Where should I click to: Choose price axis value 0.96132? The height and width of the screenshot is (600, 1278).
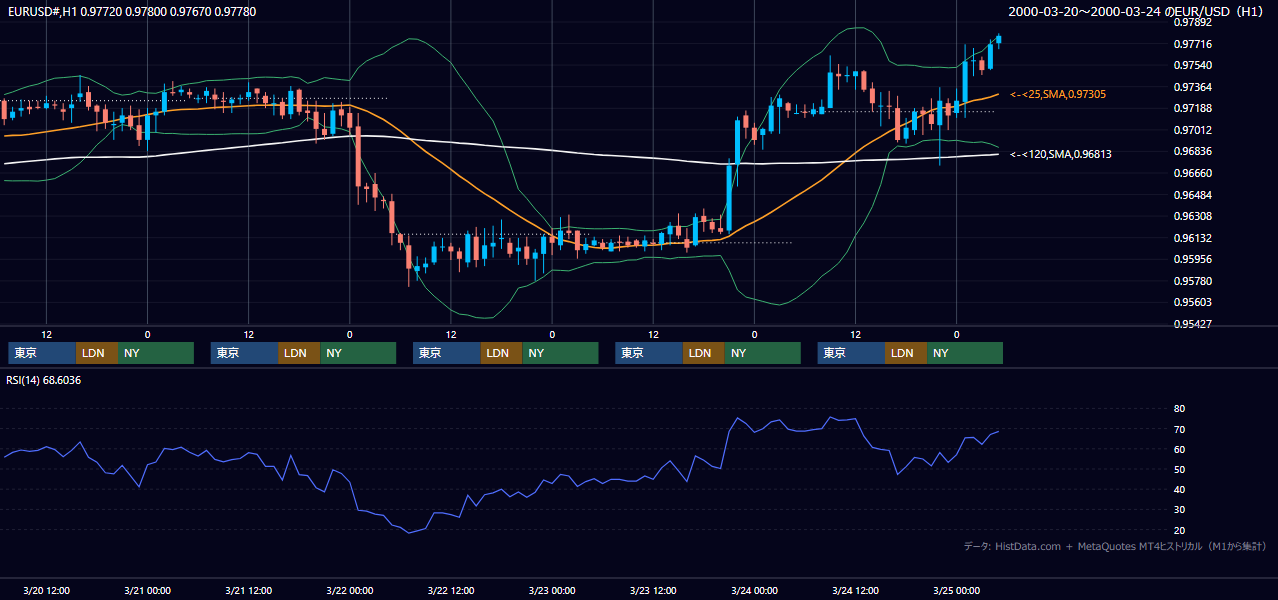(x=1192, y=238)
